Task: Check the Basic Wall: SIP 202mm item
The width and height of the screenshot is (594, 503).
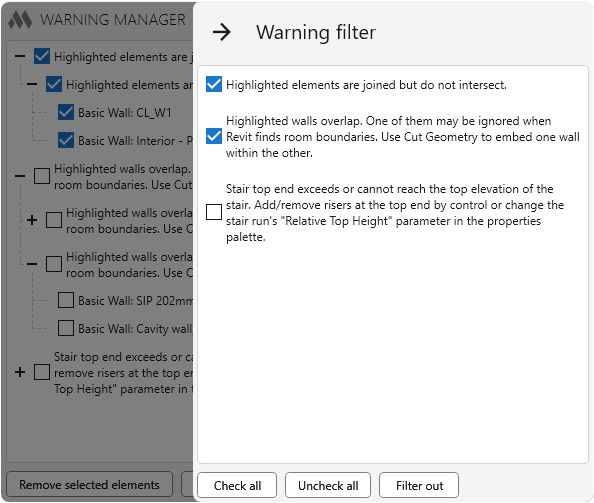Action: tap(66, 300)
